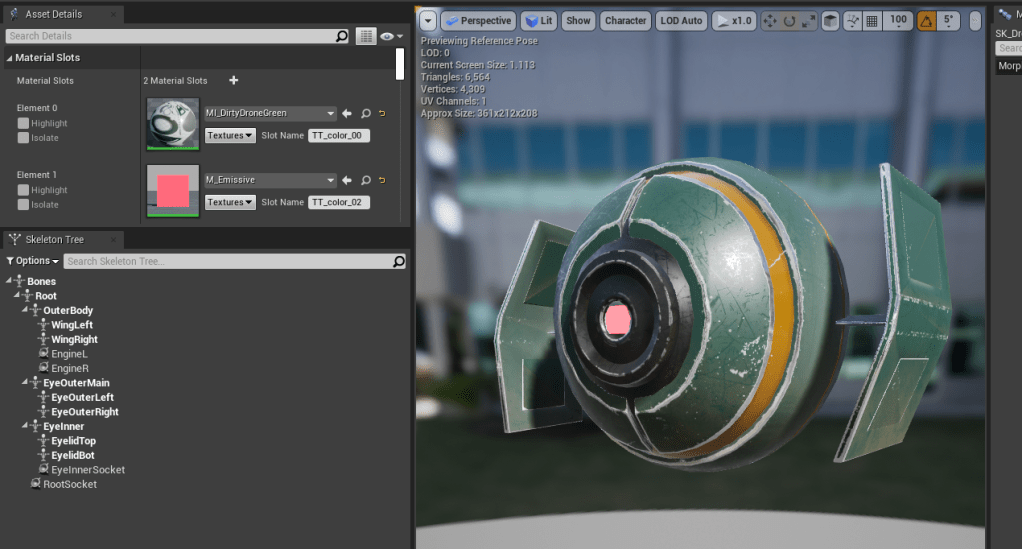Open the Character viewport menu

pos(625,21)
